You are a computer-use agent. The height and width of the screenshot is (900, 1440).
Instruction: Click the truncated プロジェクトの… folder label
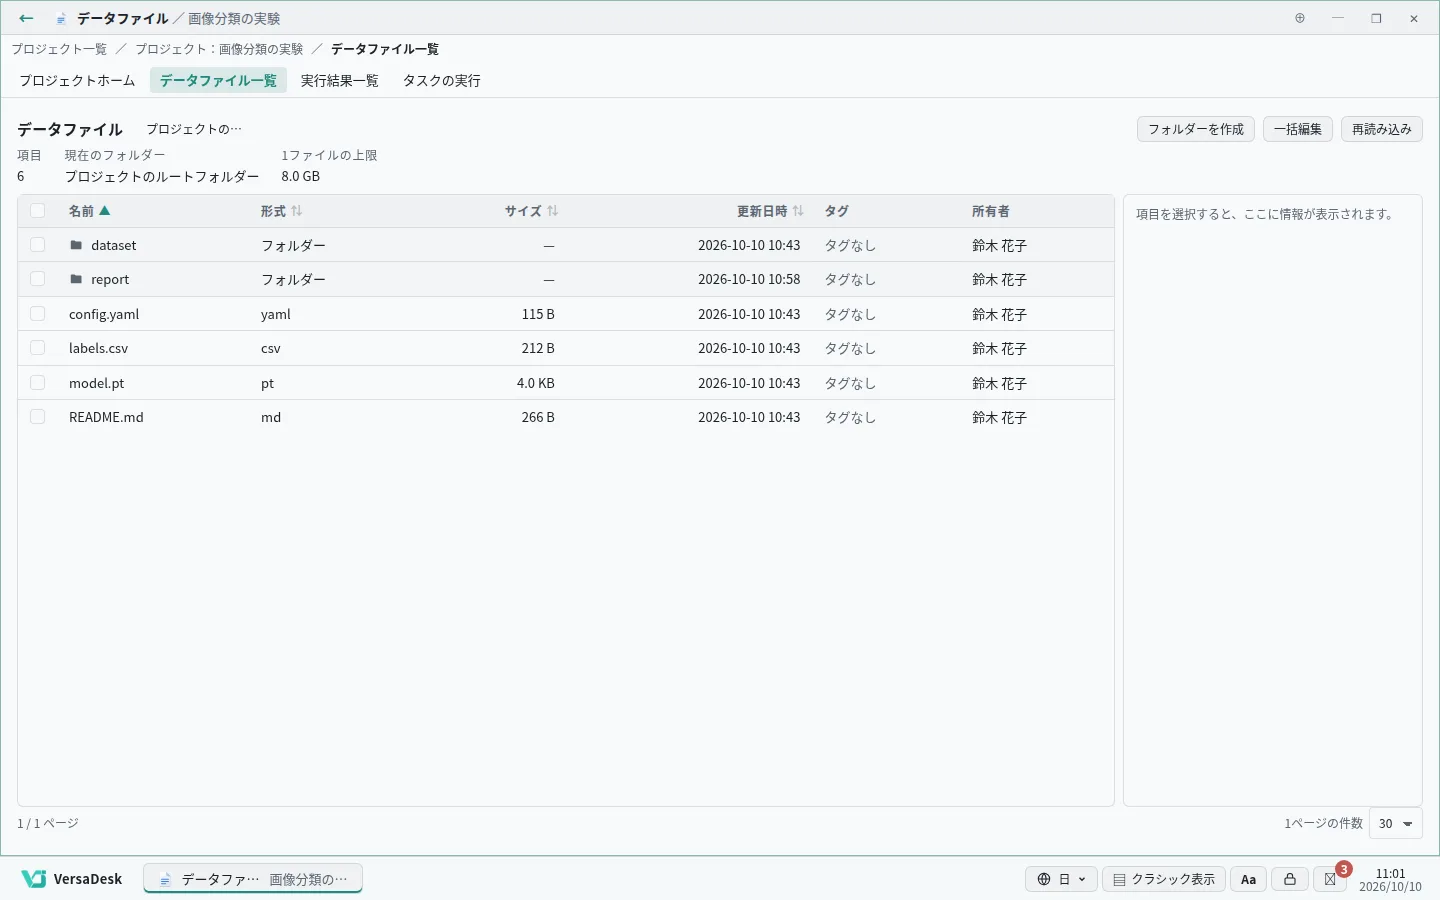194,129
